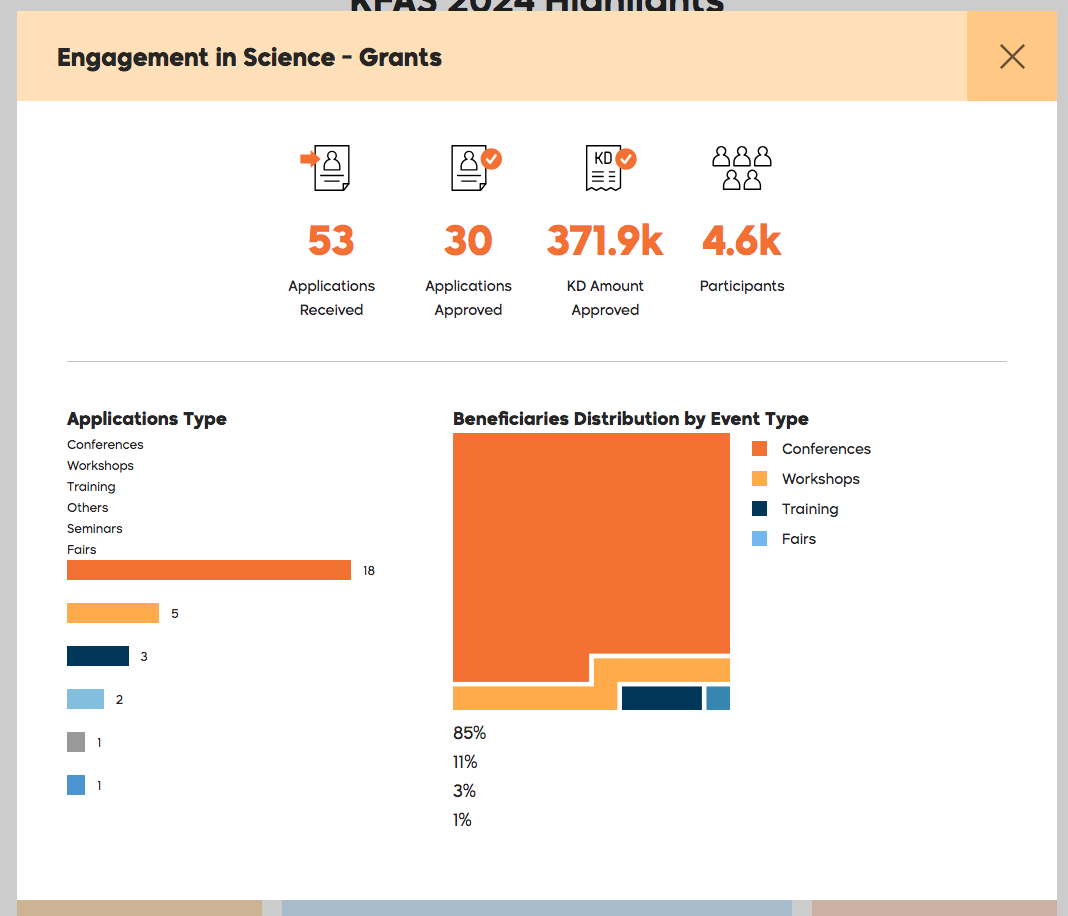Viewport: 1068px width, 916px height.
Task: Click the Training legend text
Action: click(810, 509)
